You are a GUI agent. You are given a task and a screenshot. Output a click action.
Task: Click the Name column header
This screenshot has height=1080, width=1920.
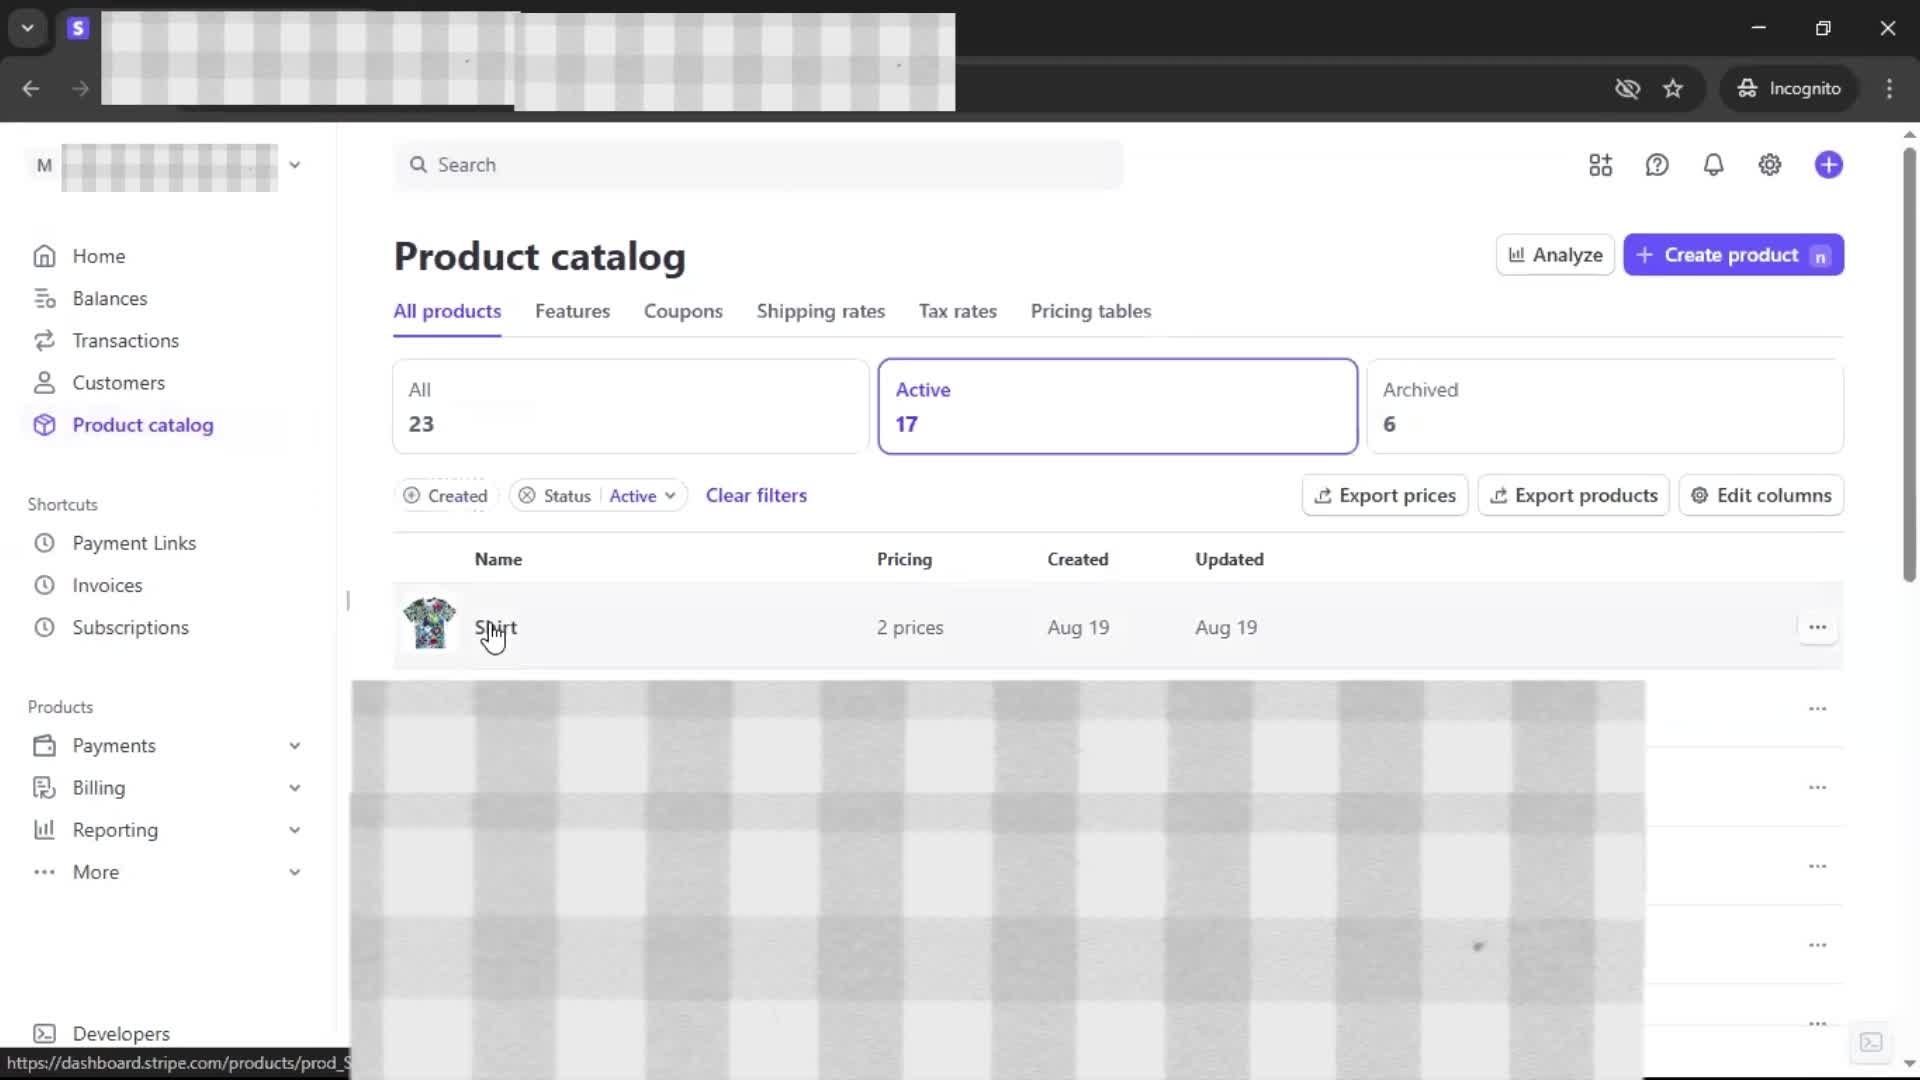pos(498,559)
